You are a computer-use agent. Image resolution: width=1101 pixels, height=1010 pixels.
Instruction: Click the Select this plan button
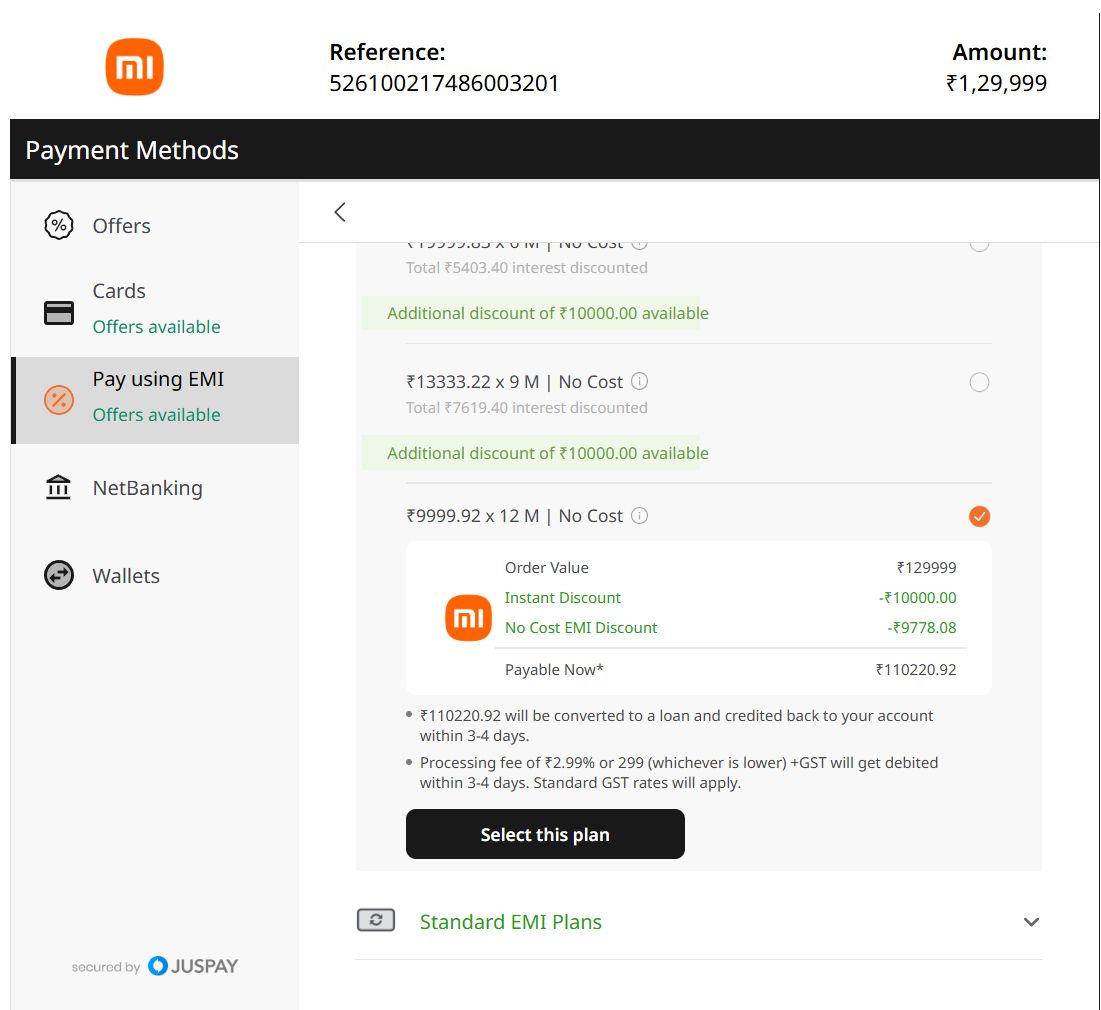[545, 834]
